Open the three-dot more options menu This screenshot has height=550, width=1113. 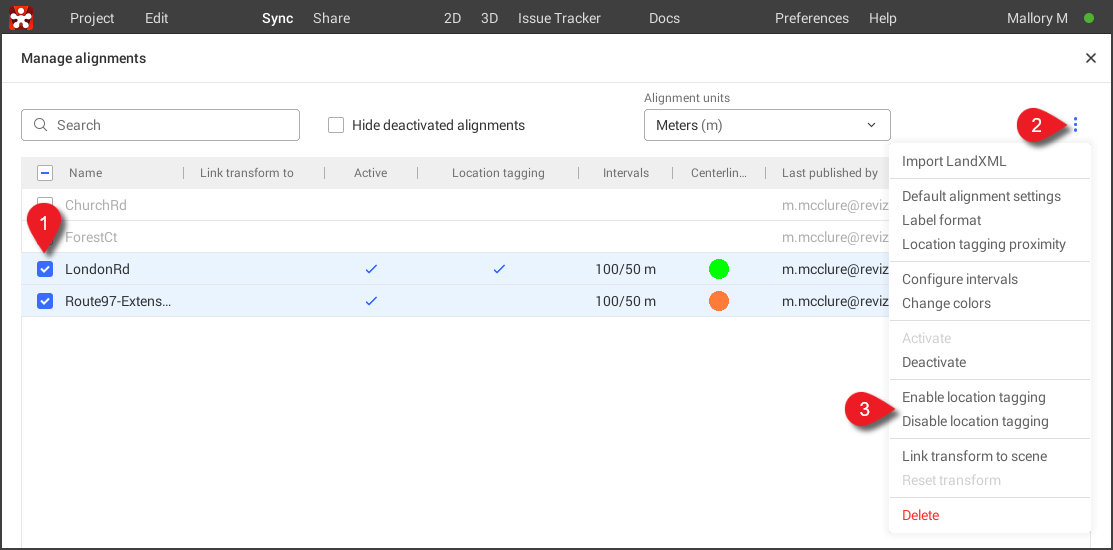(1075, 125)
